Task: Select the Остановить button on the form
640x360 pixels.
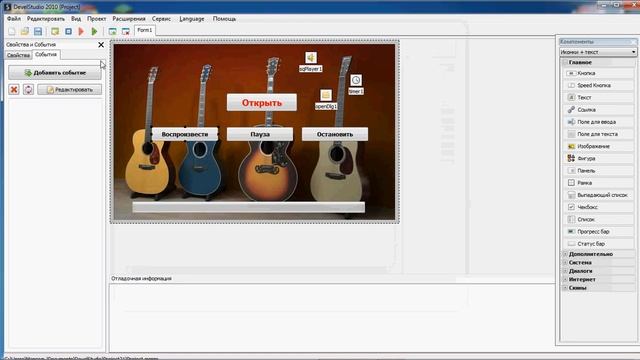Action: [x=335, y=134]
